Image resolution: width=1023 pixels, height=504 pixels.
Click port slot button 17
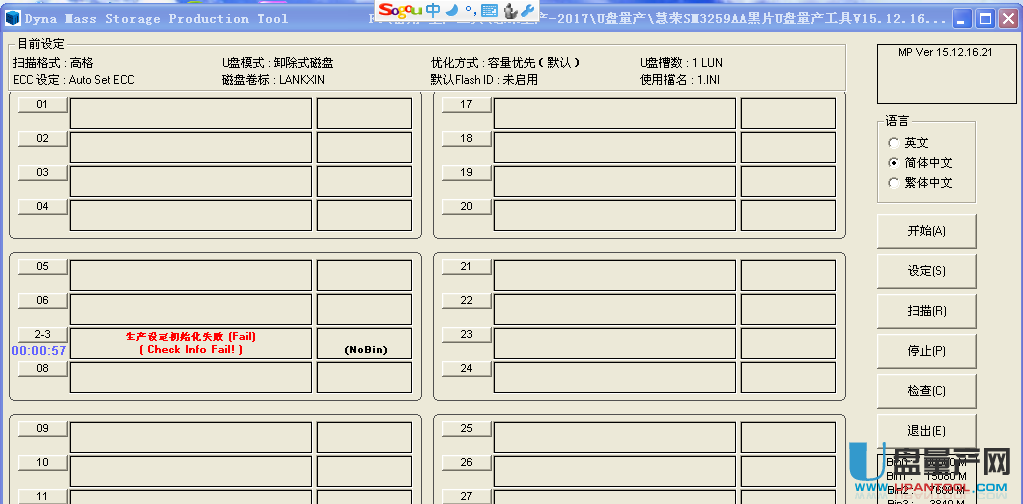pyautogui.click(x=466, y=104)
